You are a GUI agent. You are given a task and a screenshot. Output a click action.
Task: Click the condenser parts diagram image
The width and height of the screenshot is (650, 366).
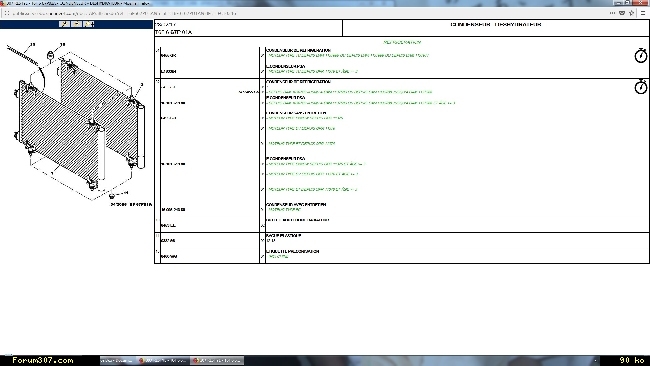(78, 121)
